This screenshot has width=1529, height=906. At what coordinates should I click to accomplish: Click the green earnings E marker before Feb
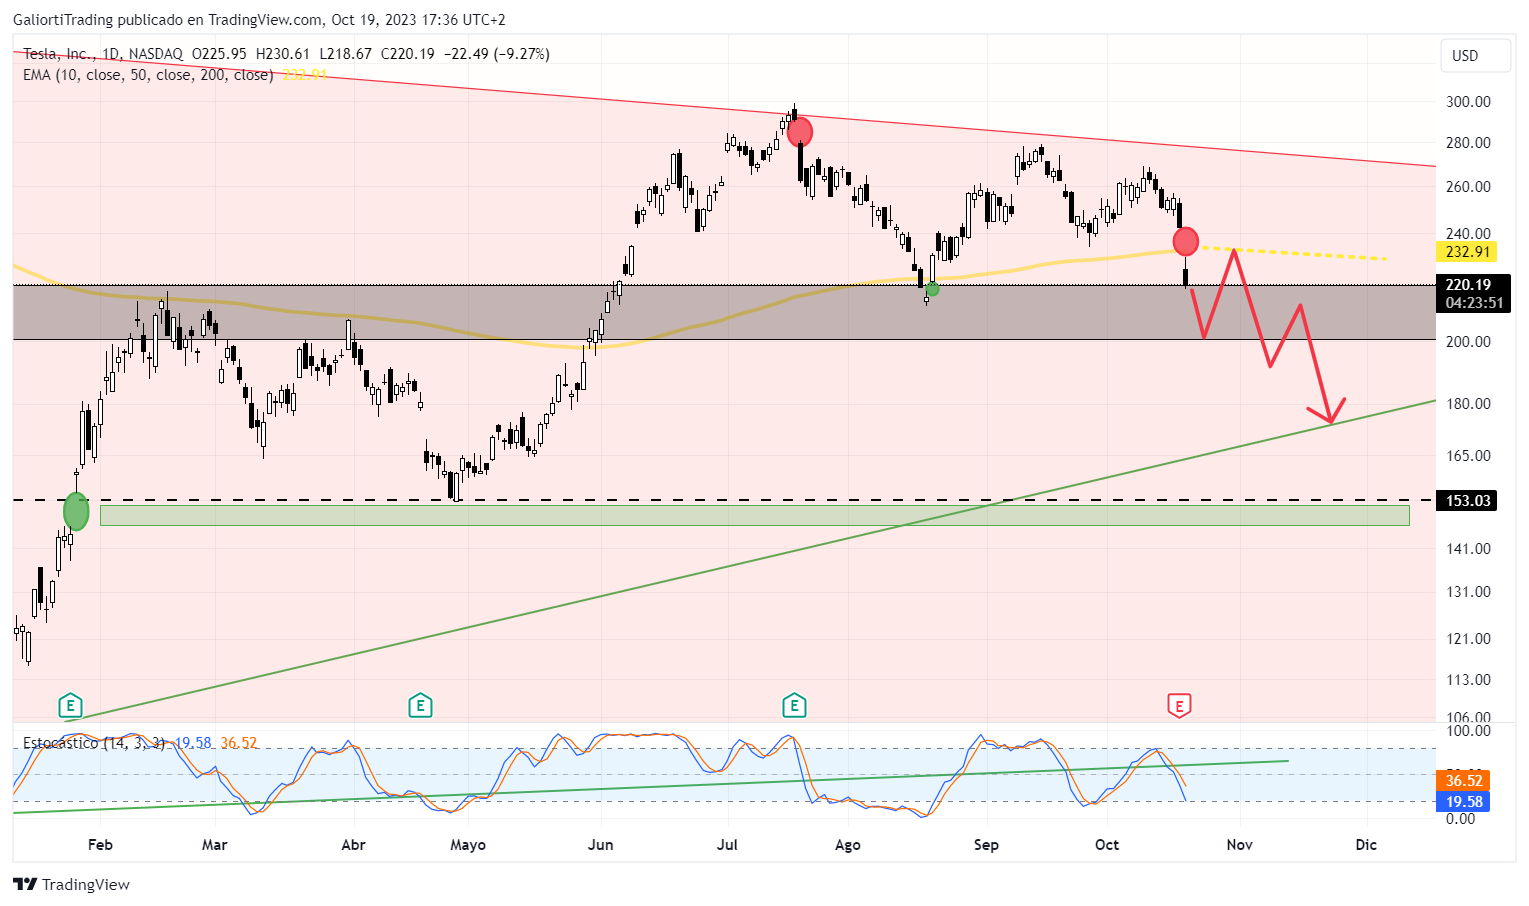(69, 705)
